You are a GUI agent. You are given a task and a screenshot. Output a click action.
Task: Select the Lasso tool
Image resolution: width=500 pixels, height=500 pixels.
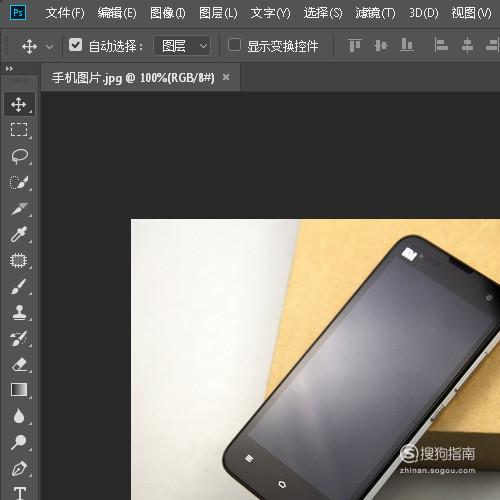[19, 156]
